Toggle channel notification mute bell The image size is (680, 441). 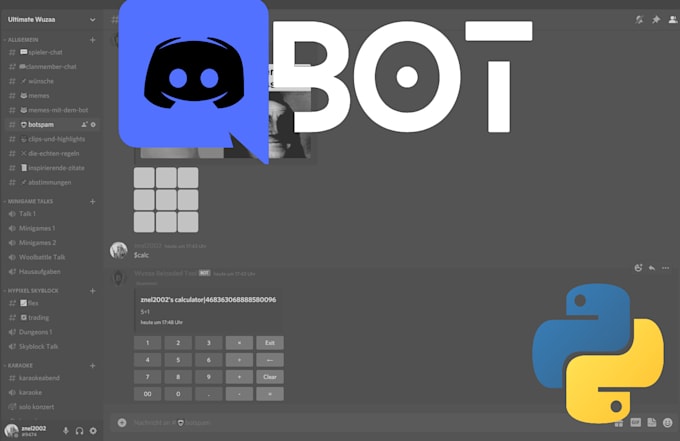click(639, 20)
